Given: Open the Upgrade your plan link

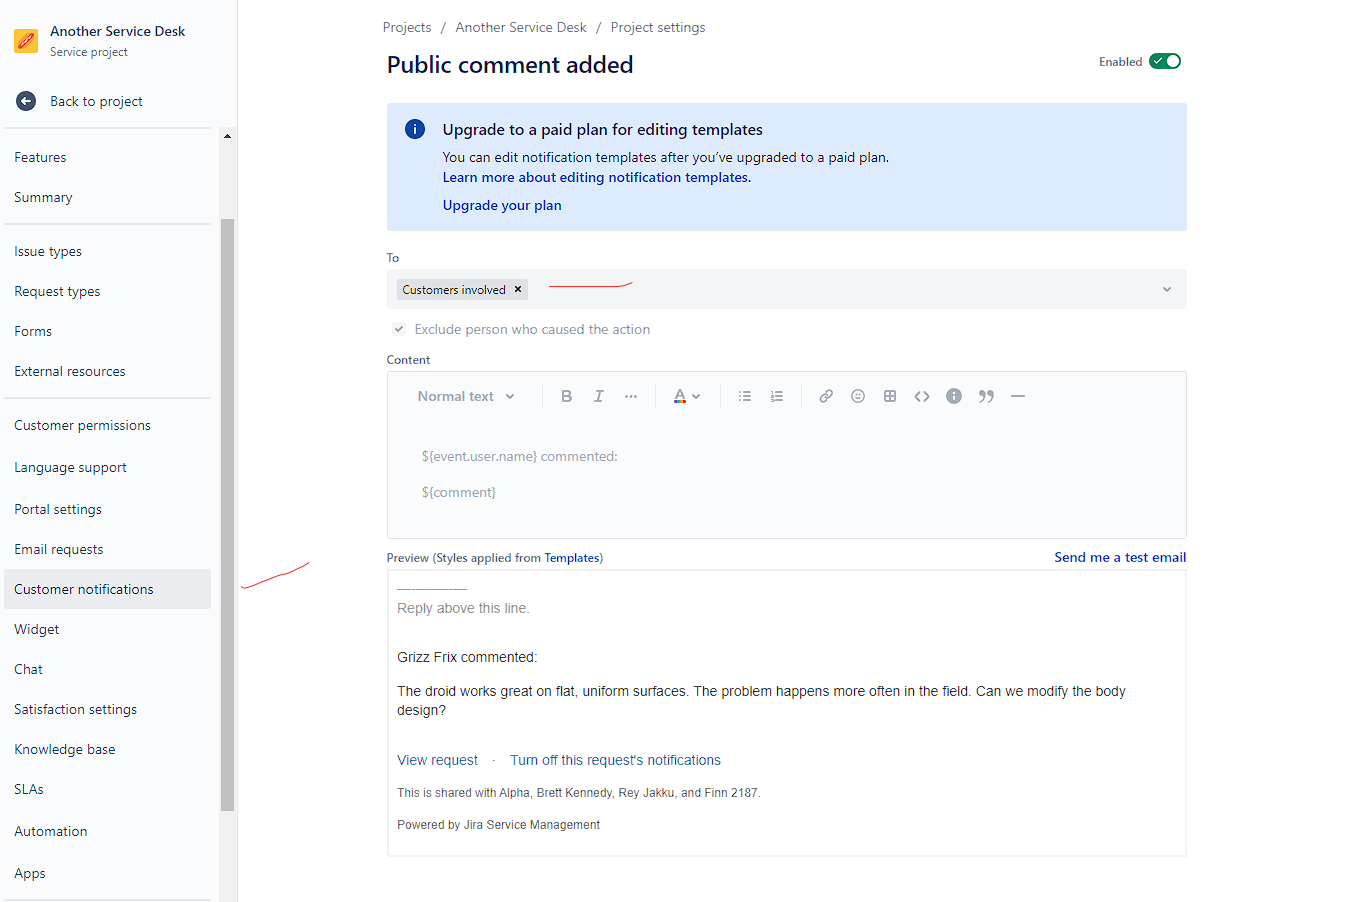Looking at the screenshot, I should click(502, 204).
